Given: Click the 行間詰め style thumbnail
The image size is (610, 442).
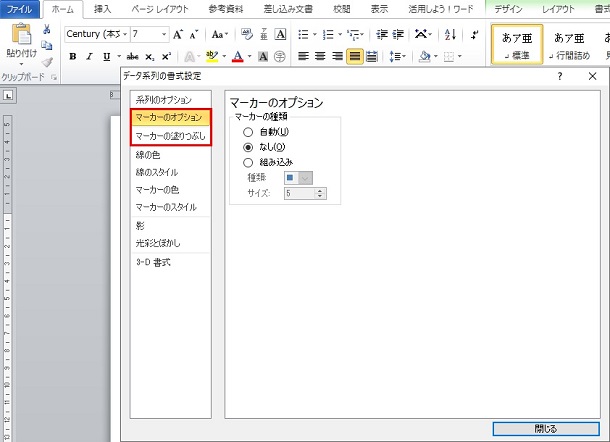Looking at the screenshot, I should click(x=569, y=44).
